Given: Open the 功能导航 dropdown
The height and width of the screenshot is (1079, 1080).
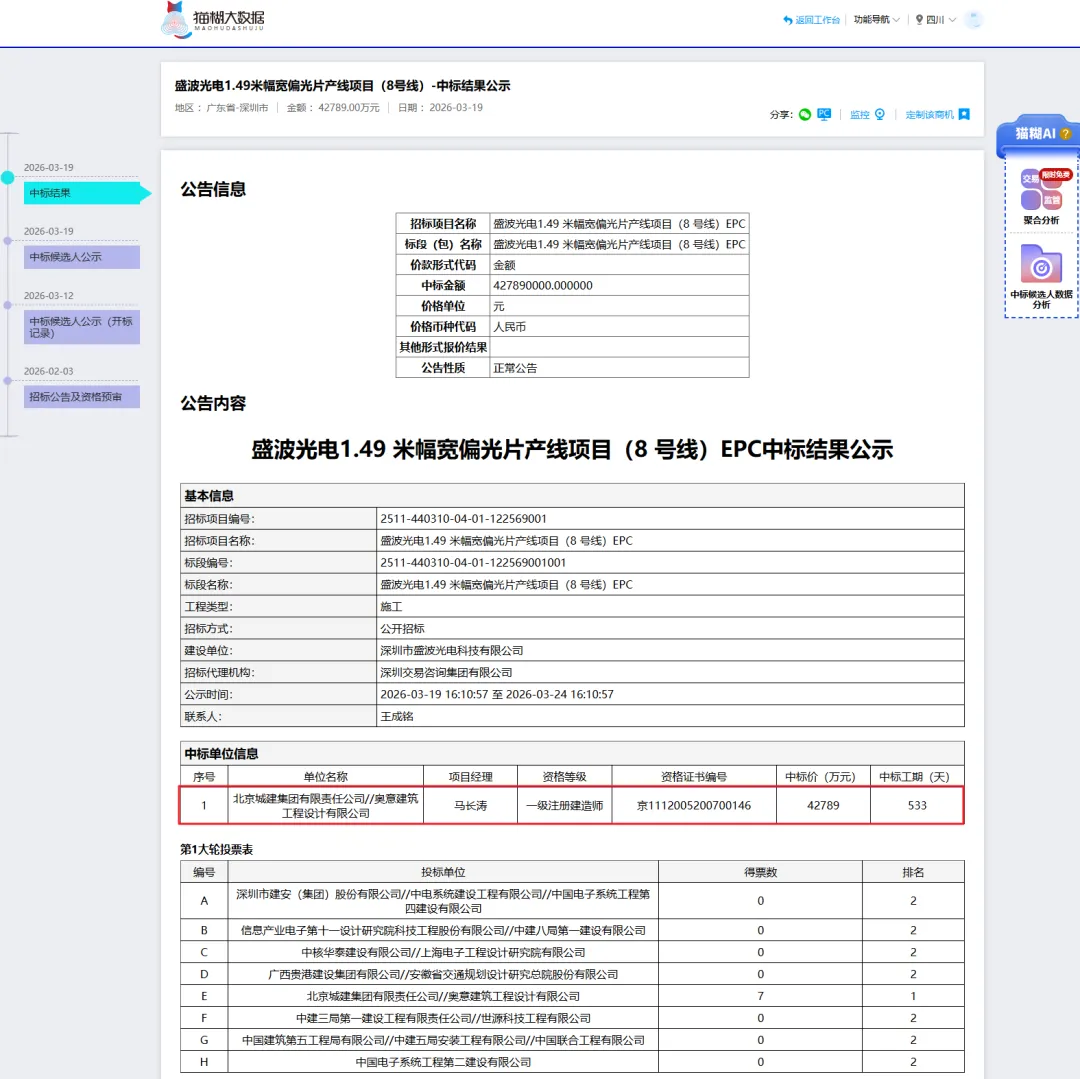Looking at the screenshot, I should (x=876, y=19).
